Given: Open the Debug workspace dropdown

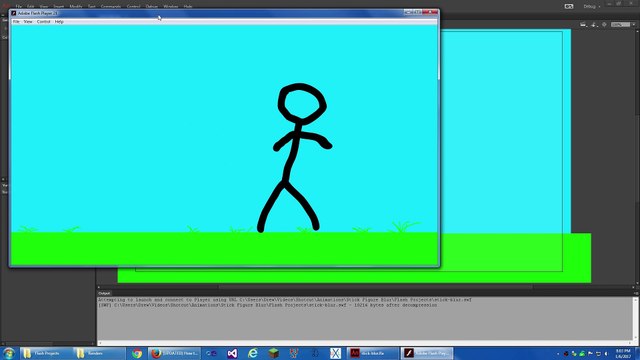Looking at the screenshot, I should (591, 7).
